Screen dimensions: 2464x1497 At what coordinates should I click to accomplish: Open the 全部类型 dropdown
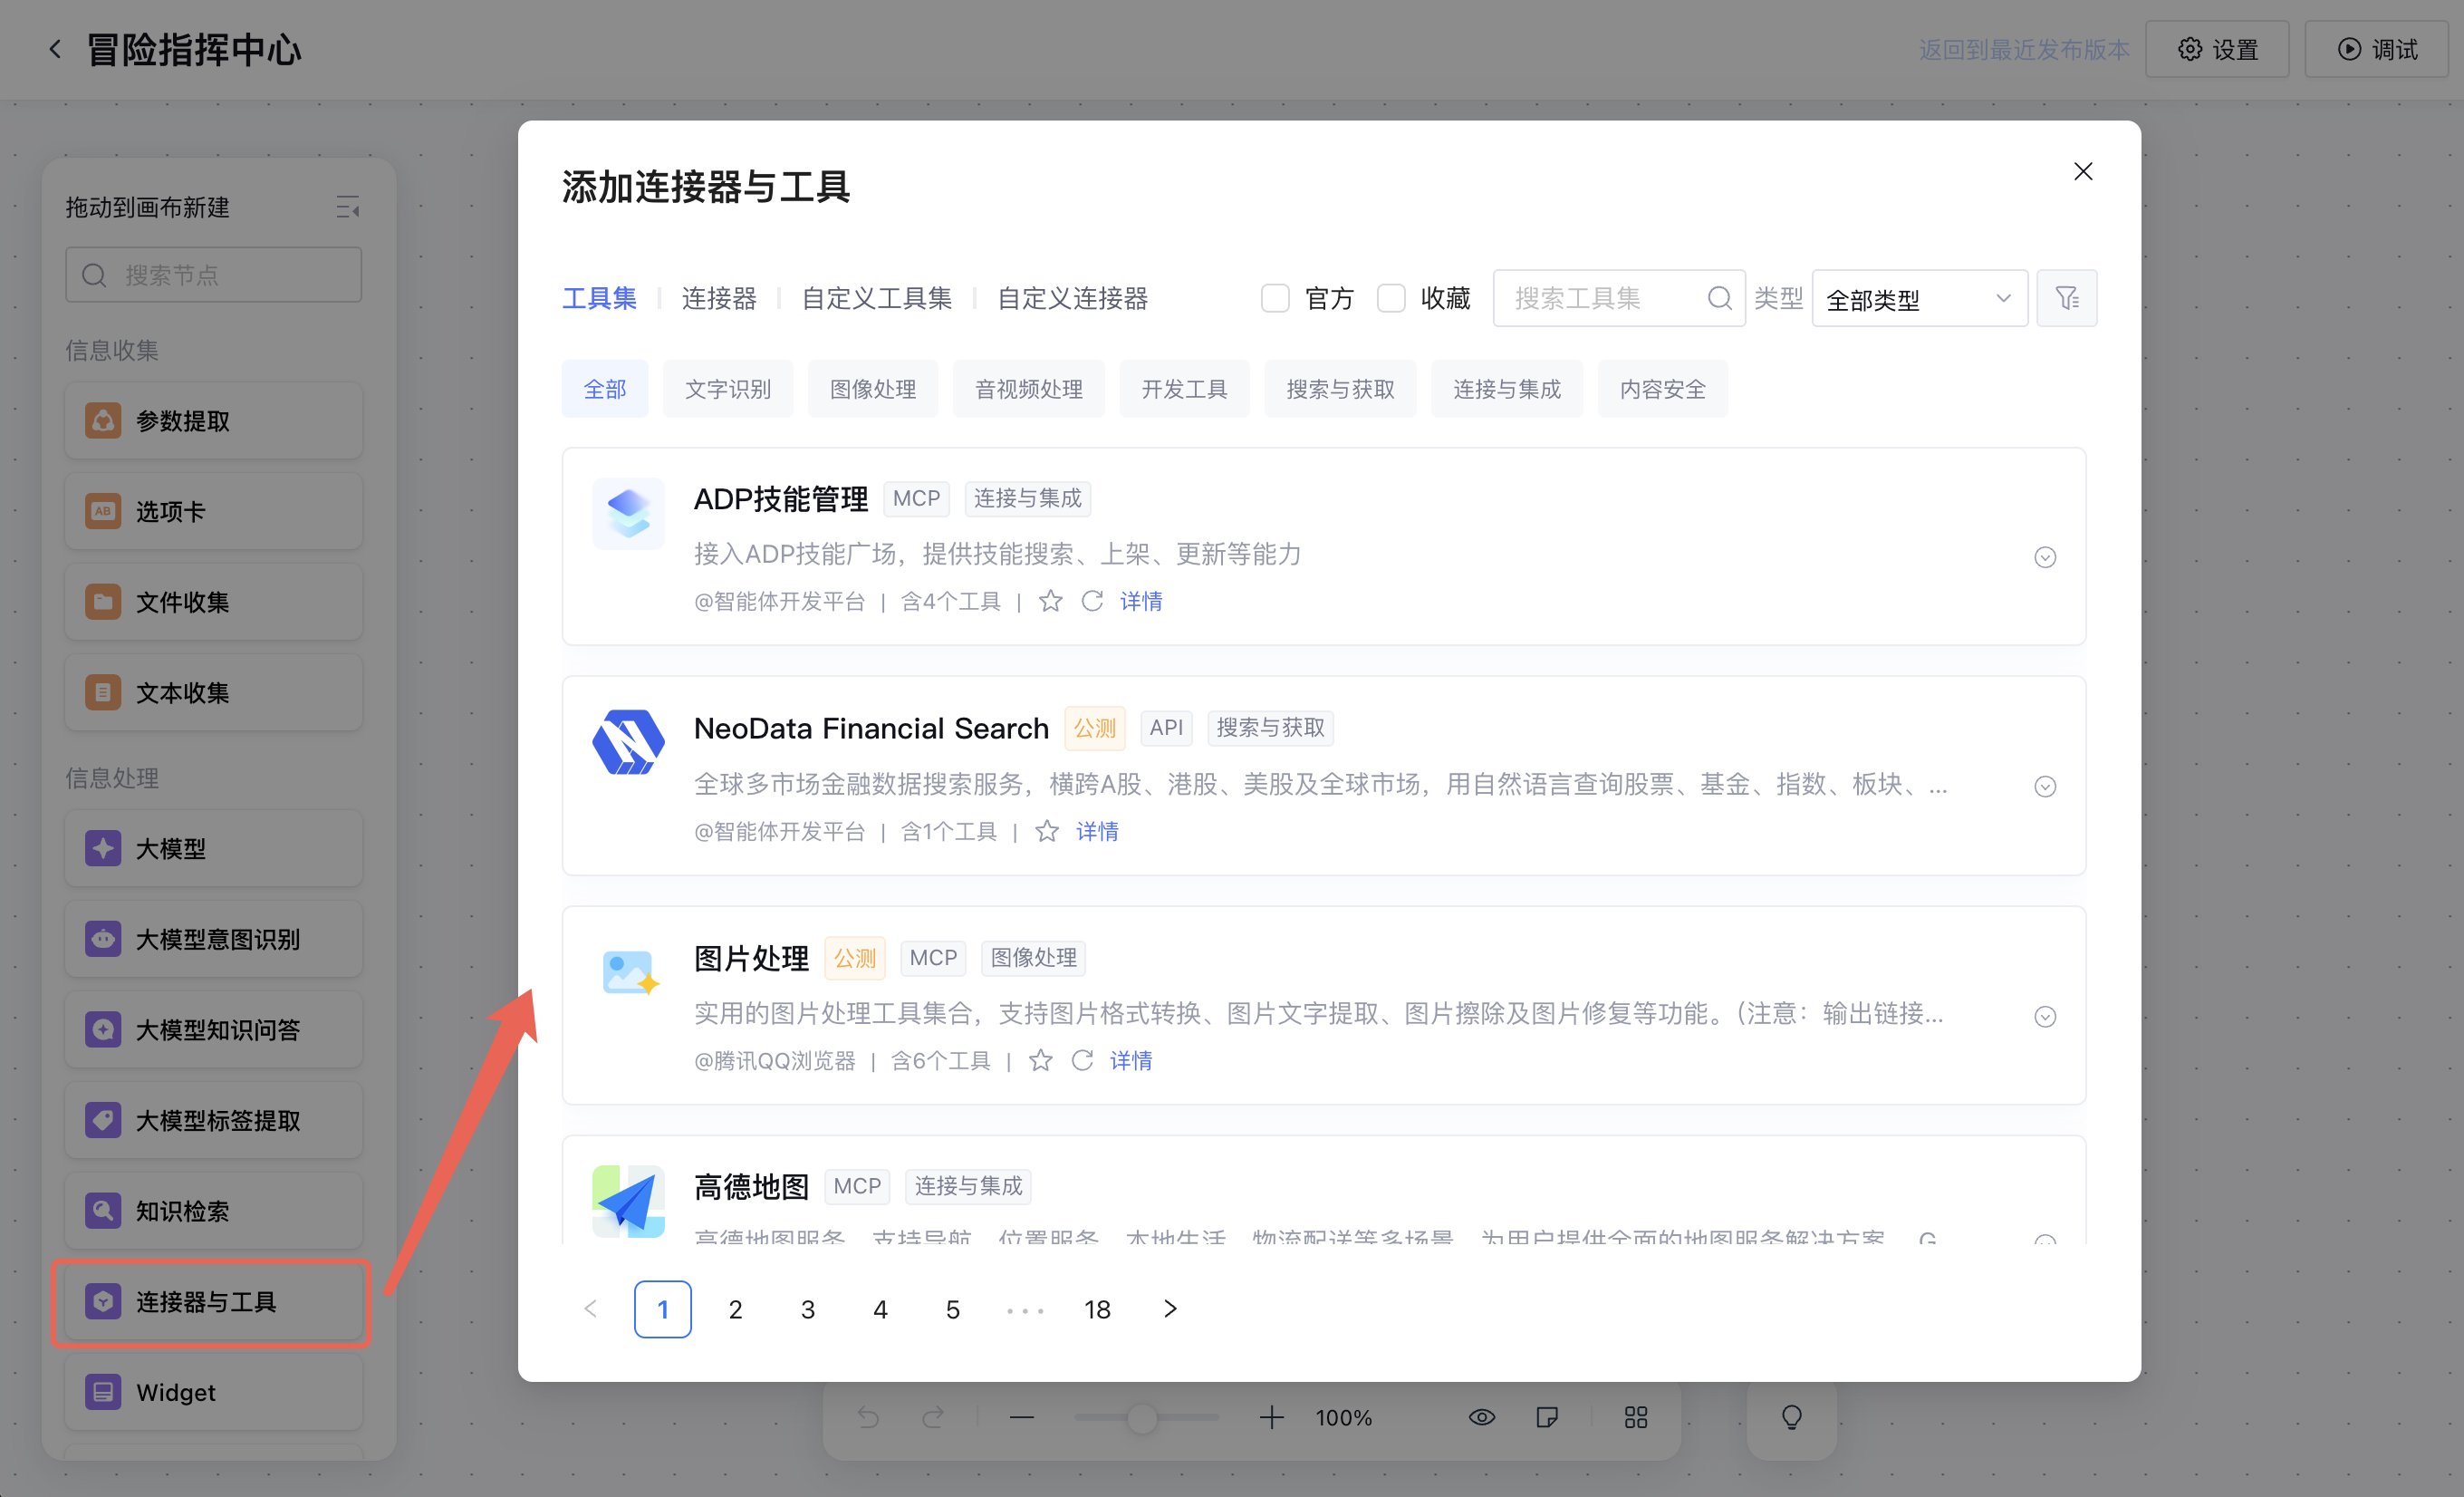[1919, 298]
